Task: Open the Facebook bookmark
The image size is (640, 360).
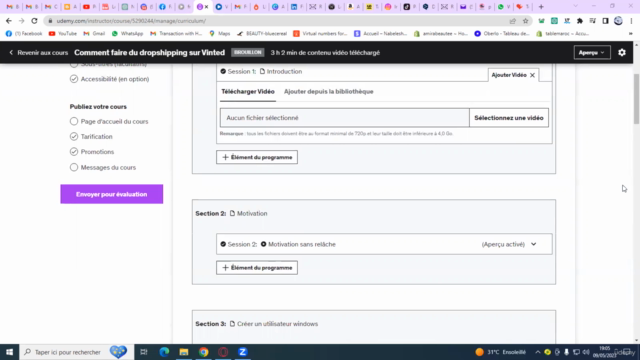Action: tap(24, 34)
